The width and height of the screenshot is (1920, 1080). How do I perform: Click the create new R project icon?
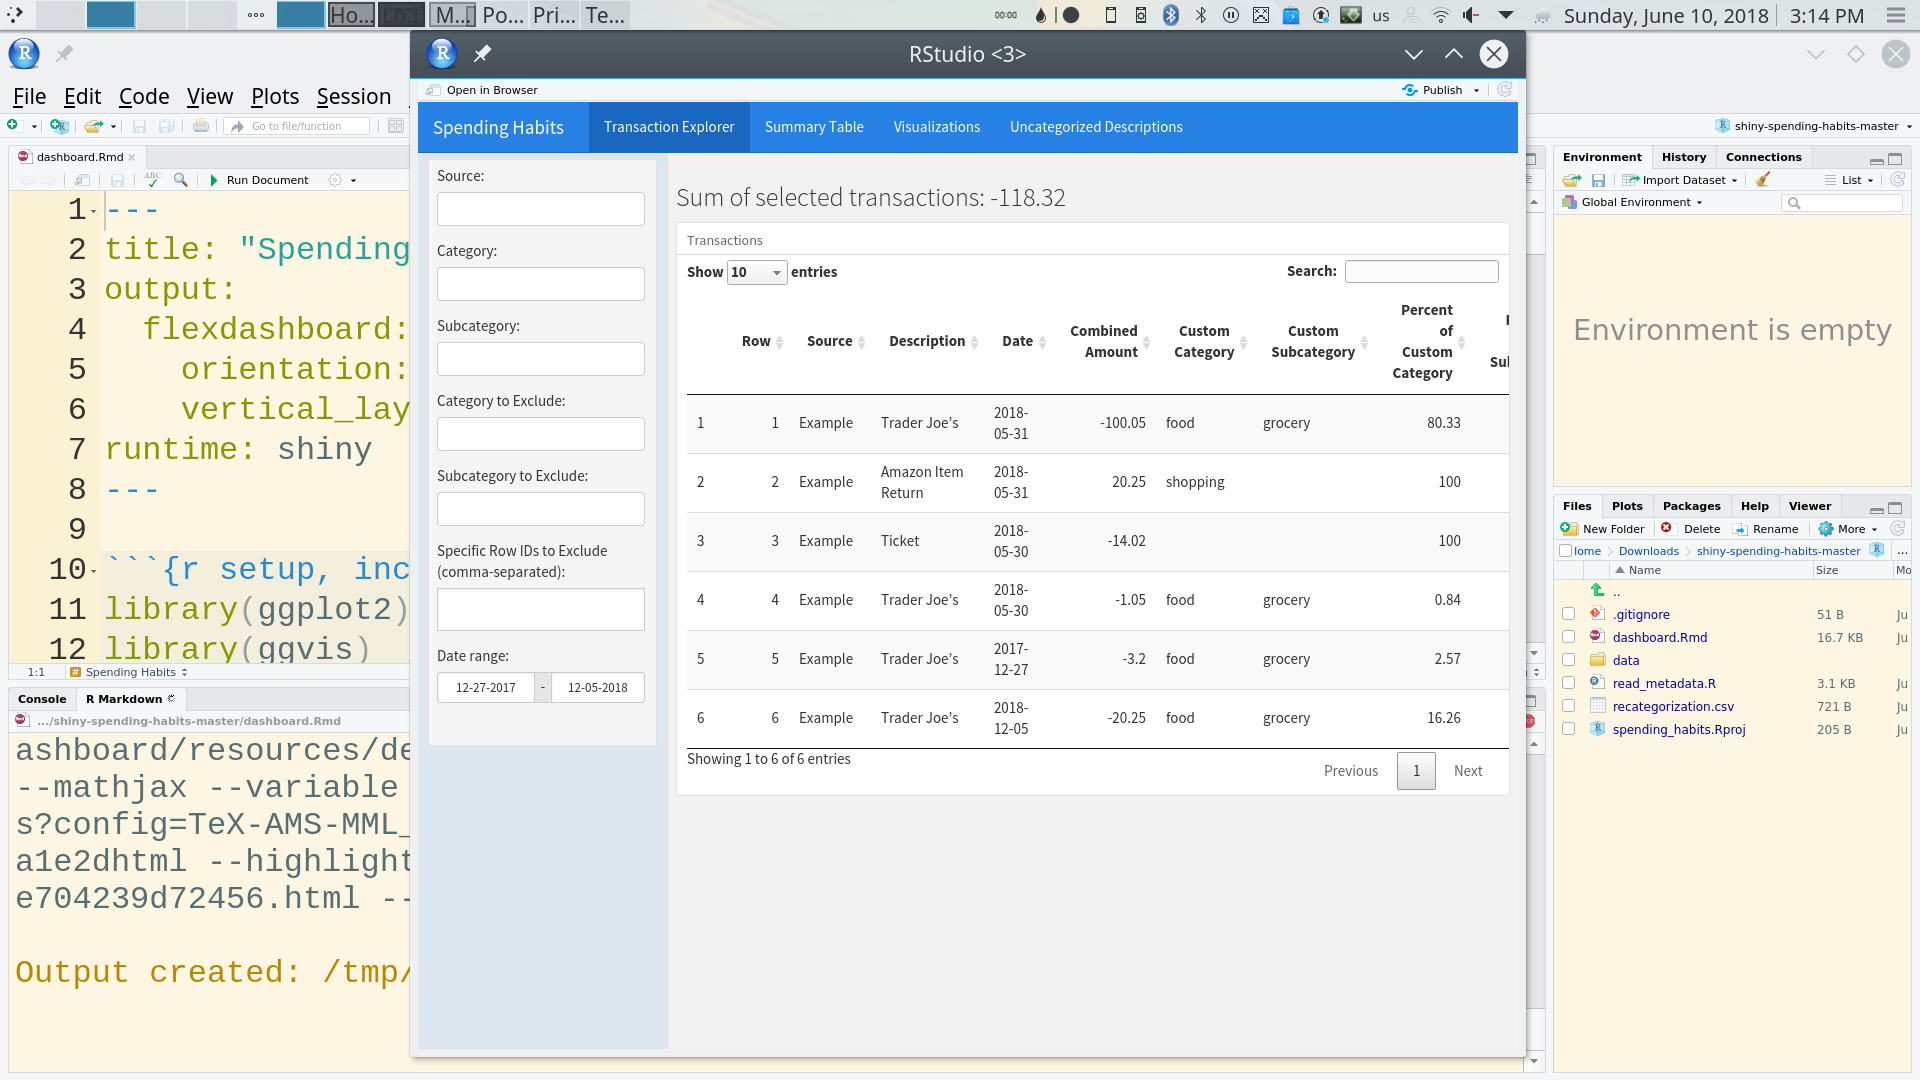(59, 126)
